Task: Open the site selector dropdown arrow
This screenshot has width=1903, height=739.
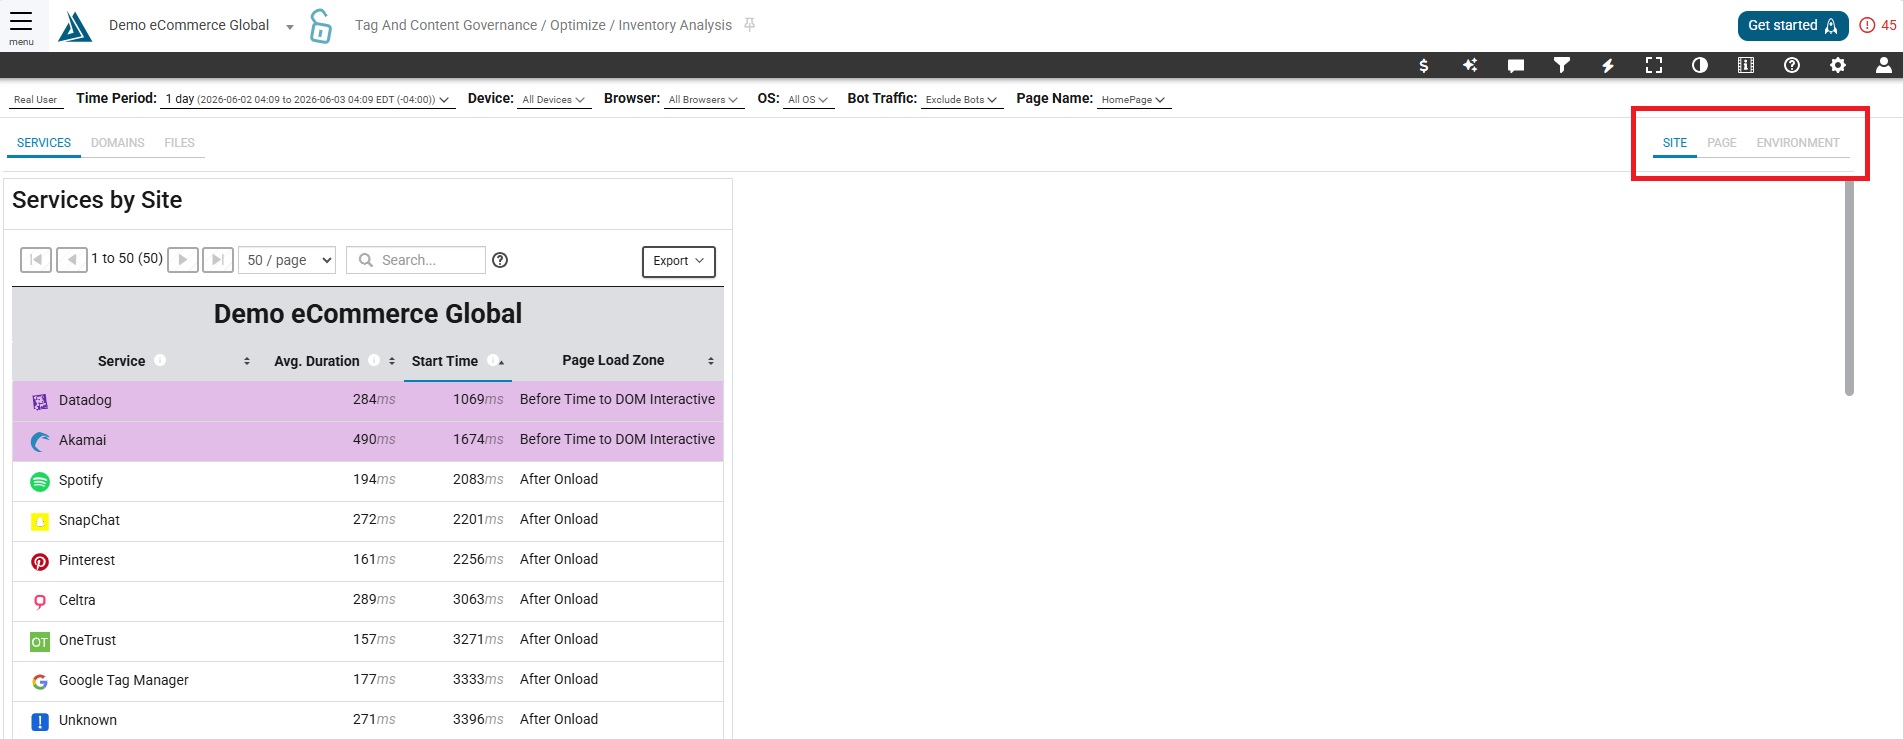Action: point(290,27)
